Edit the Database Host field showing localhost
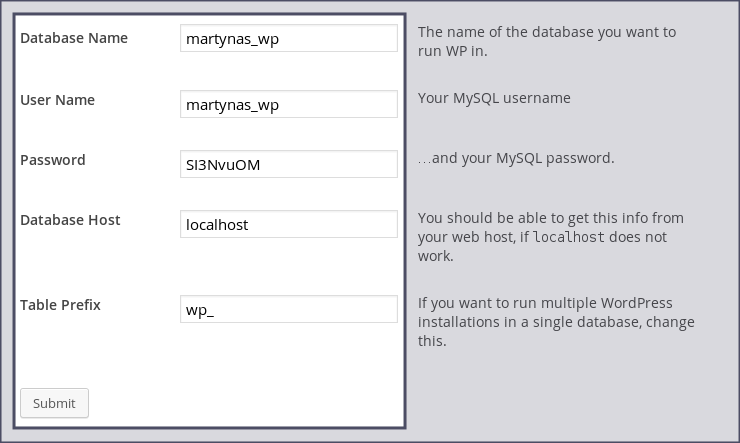The image size is (740, 443). click(288, 224)
